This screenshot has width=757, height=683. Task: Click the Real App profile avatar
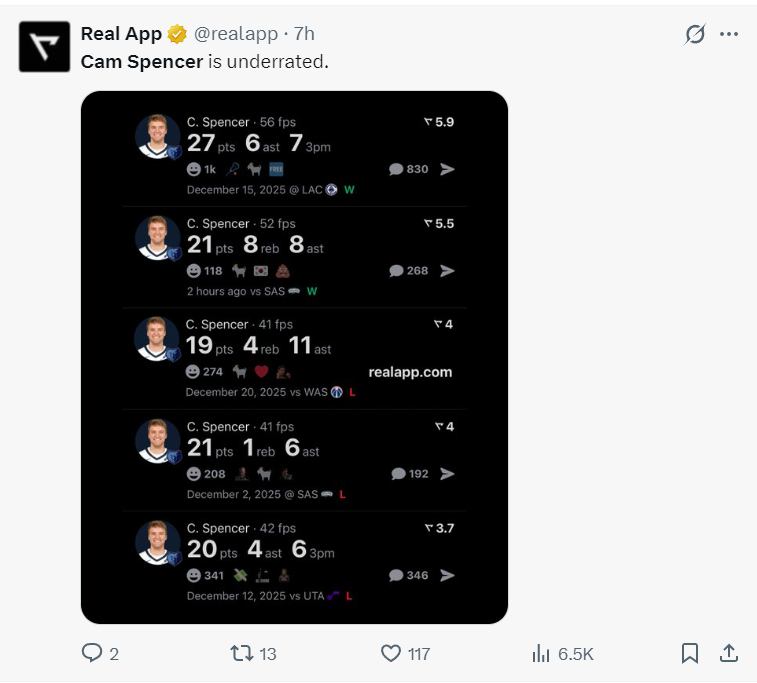coord(44,46)
